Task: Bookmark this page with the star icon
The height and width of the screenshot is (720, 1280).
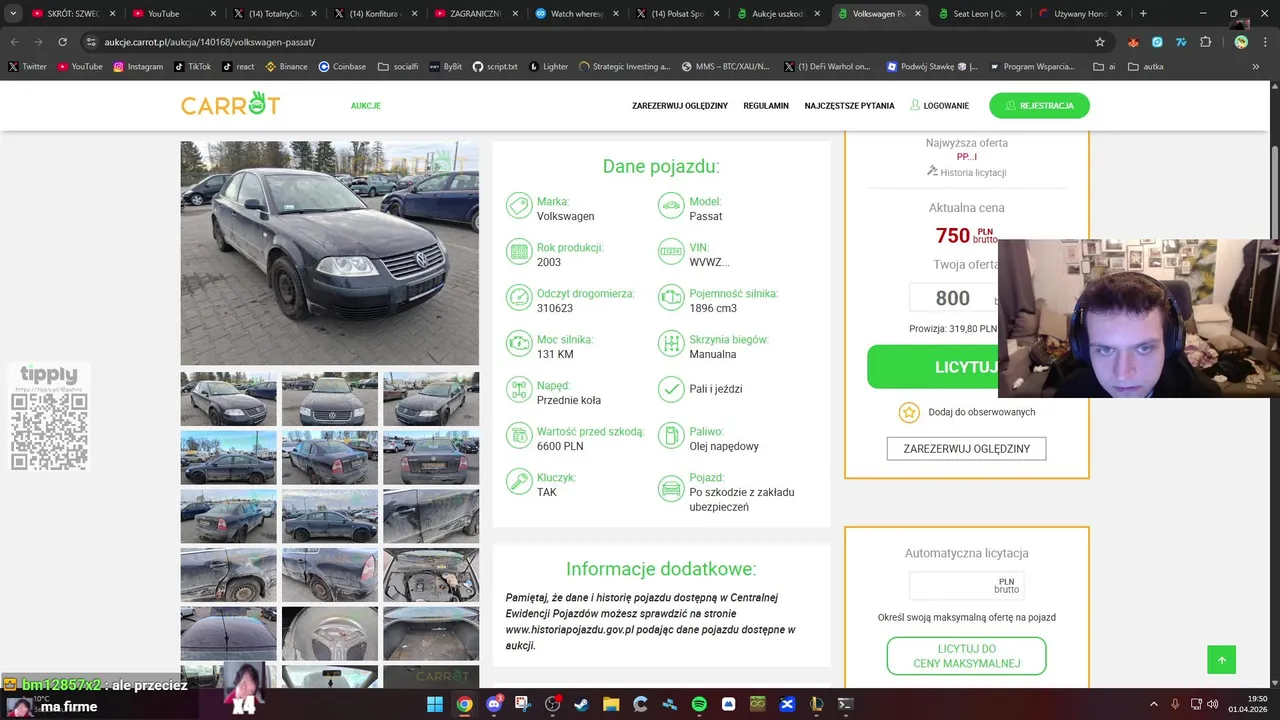Action: (1100, 42)
